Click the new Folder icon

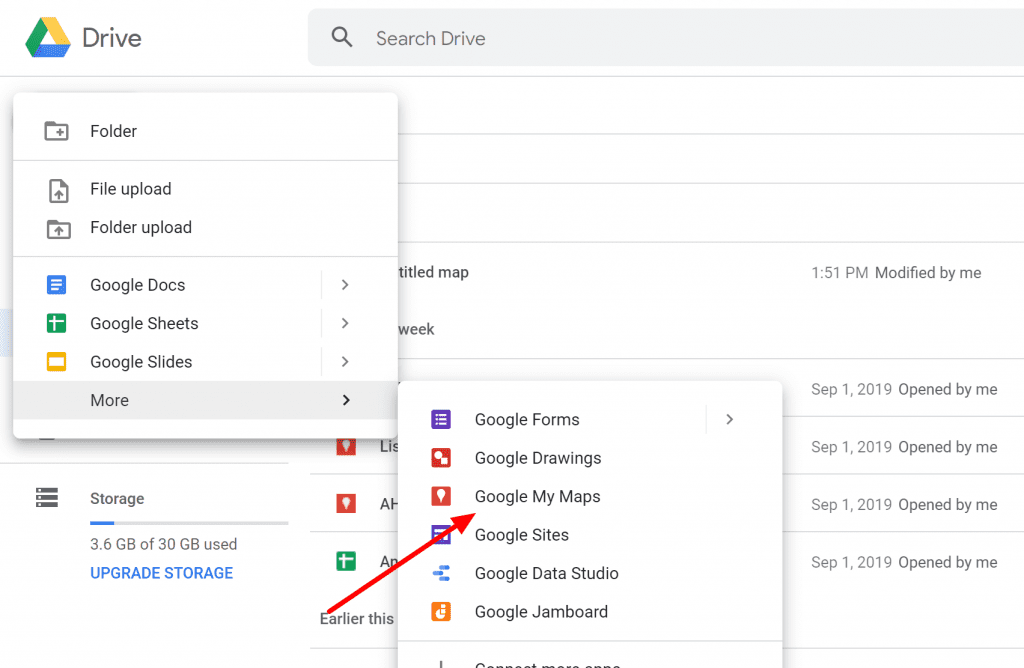(56, 131)
